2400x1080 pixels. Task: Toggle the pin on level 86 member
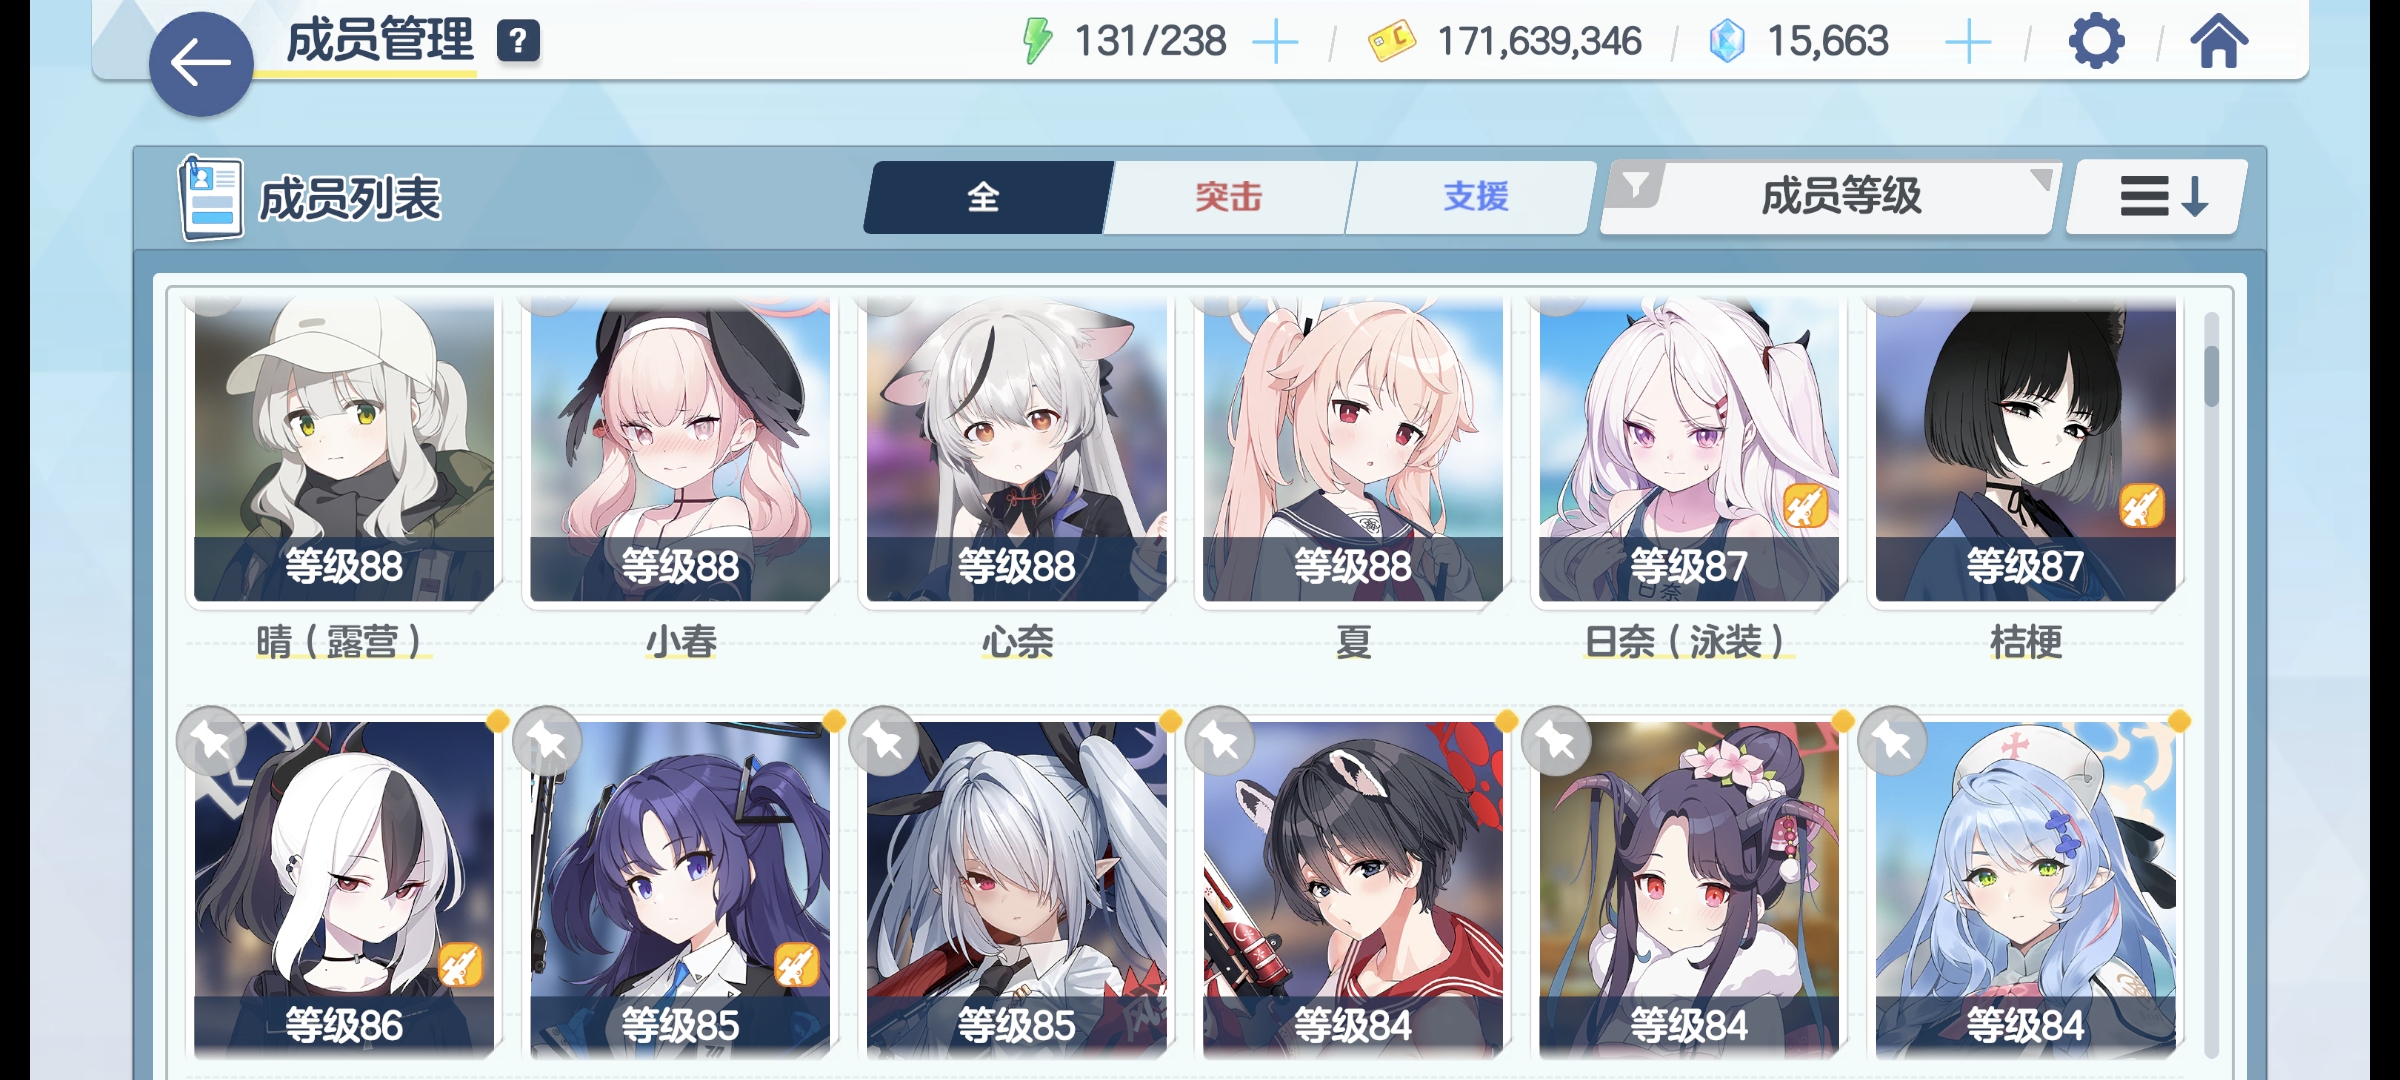pos(211,741)
